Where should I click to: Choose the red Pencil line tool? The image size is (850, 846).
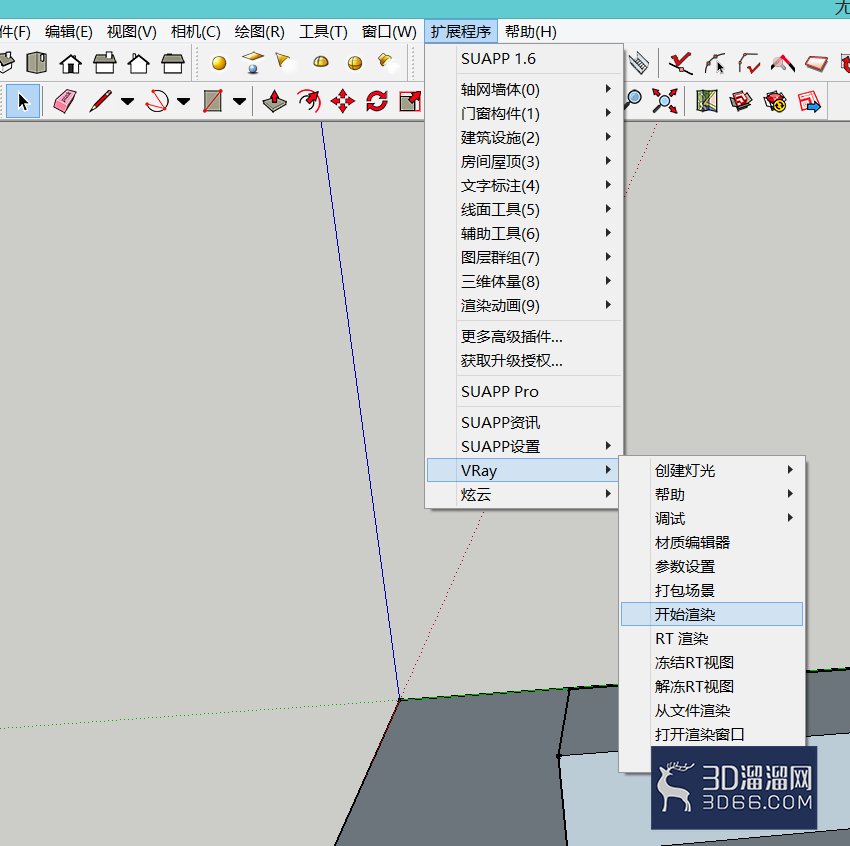(x=100, y=101)
